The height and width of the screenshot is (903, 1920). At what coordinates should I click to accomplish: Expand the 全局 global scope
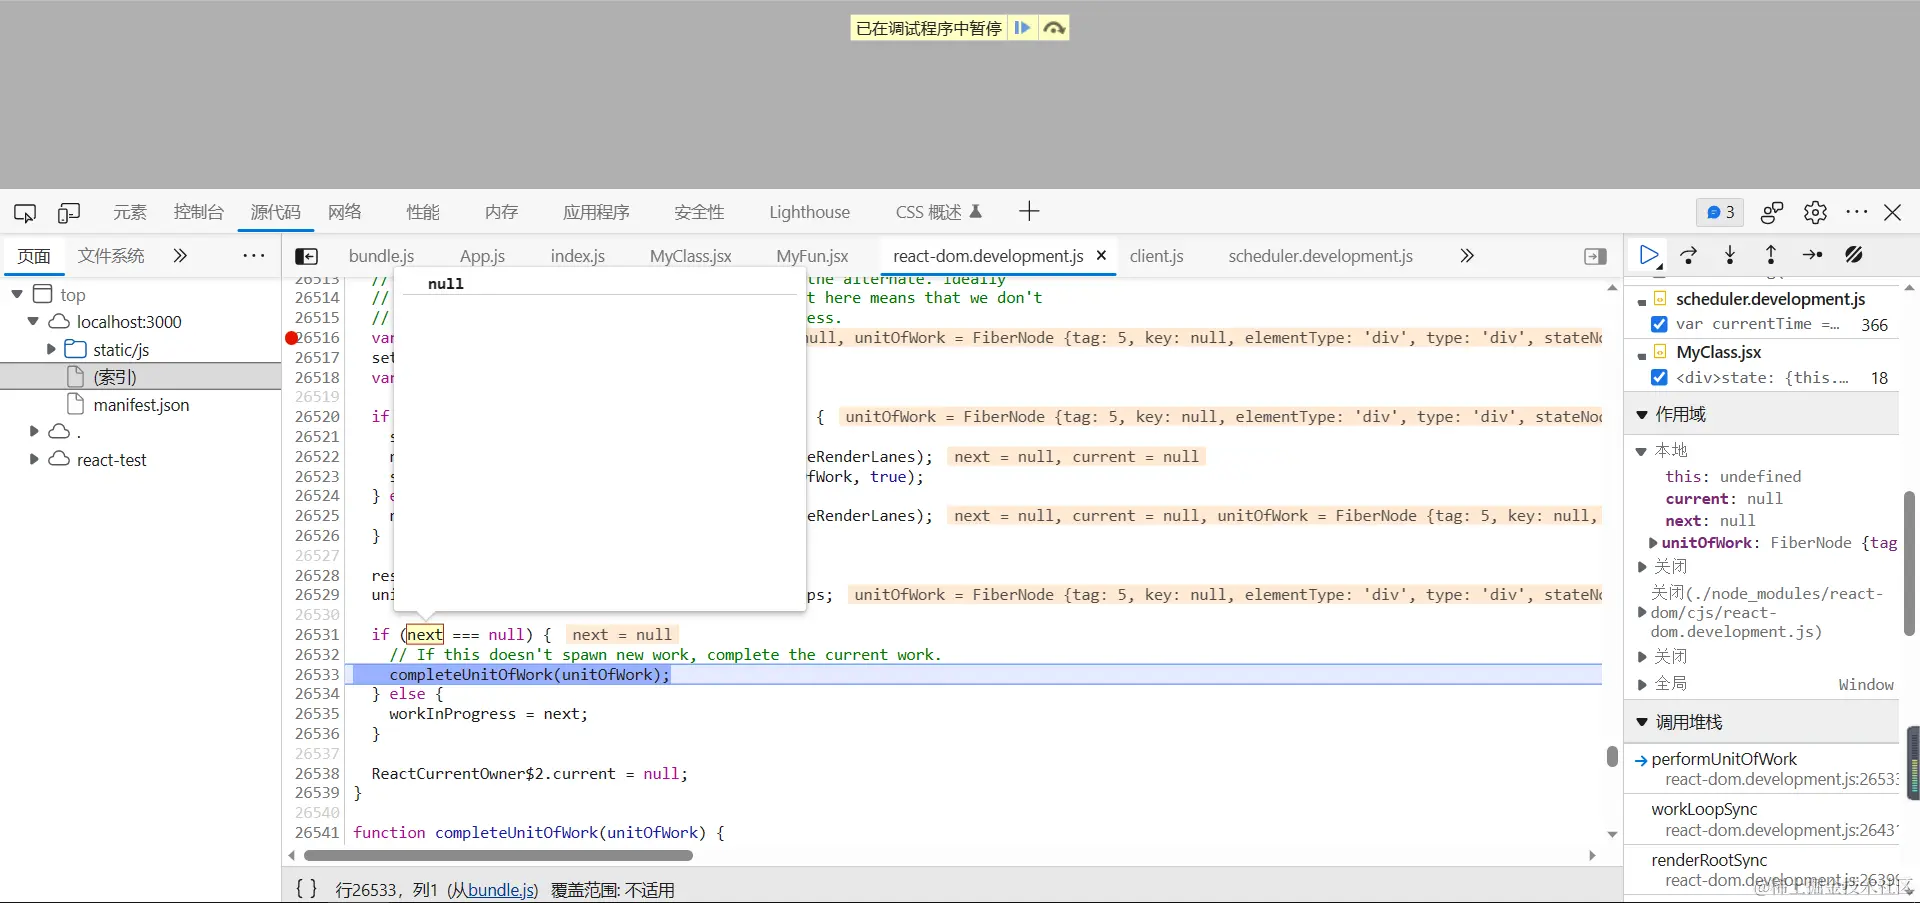[x=1642, y=684]
